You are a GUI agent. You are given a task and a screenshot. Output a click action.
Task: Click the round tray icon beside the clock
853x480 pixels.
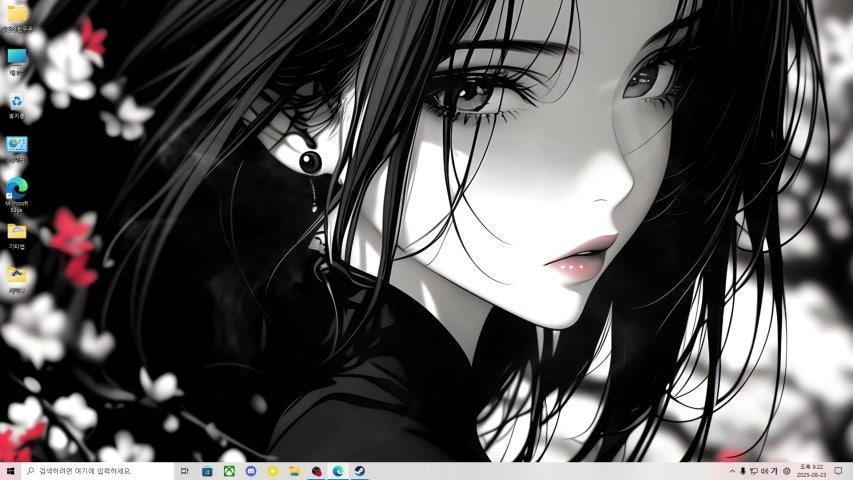(787, 471)
